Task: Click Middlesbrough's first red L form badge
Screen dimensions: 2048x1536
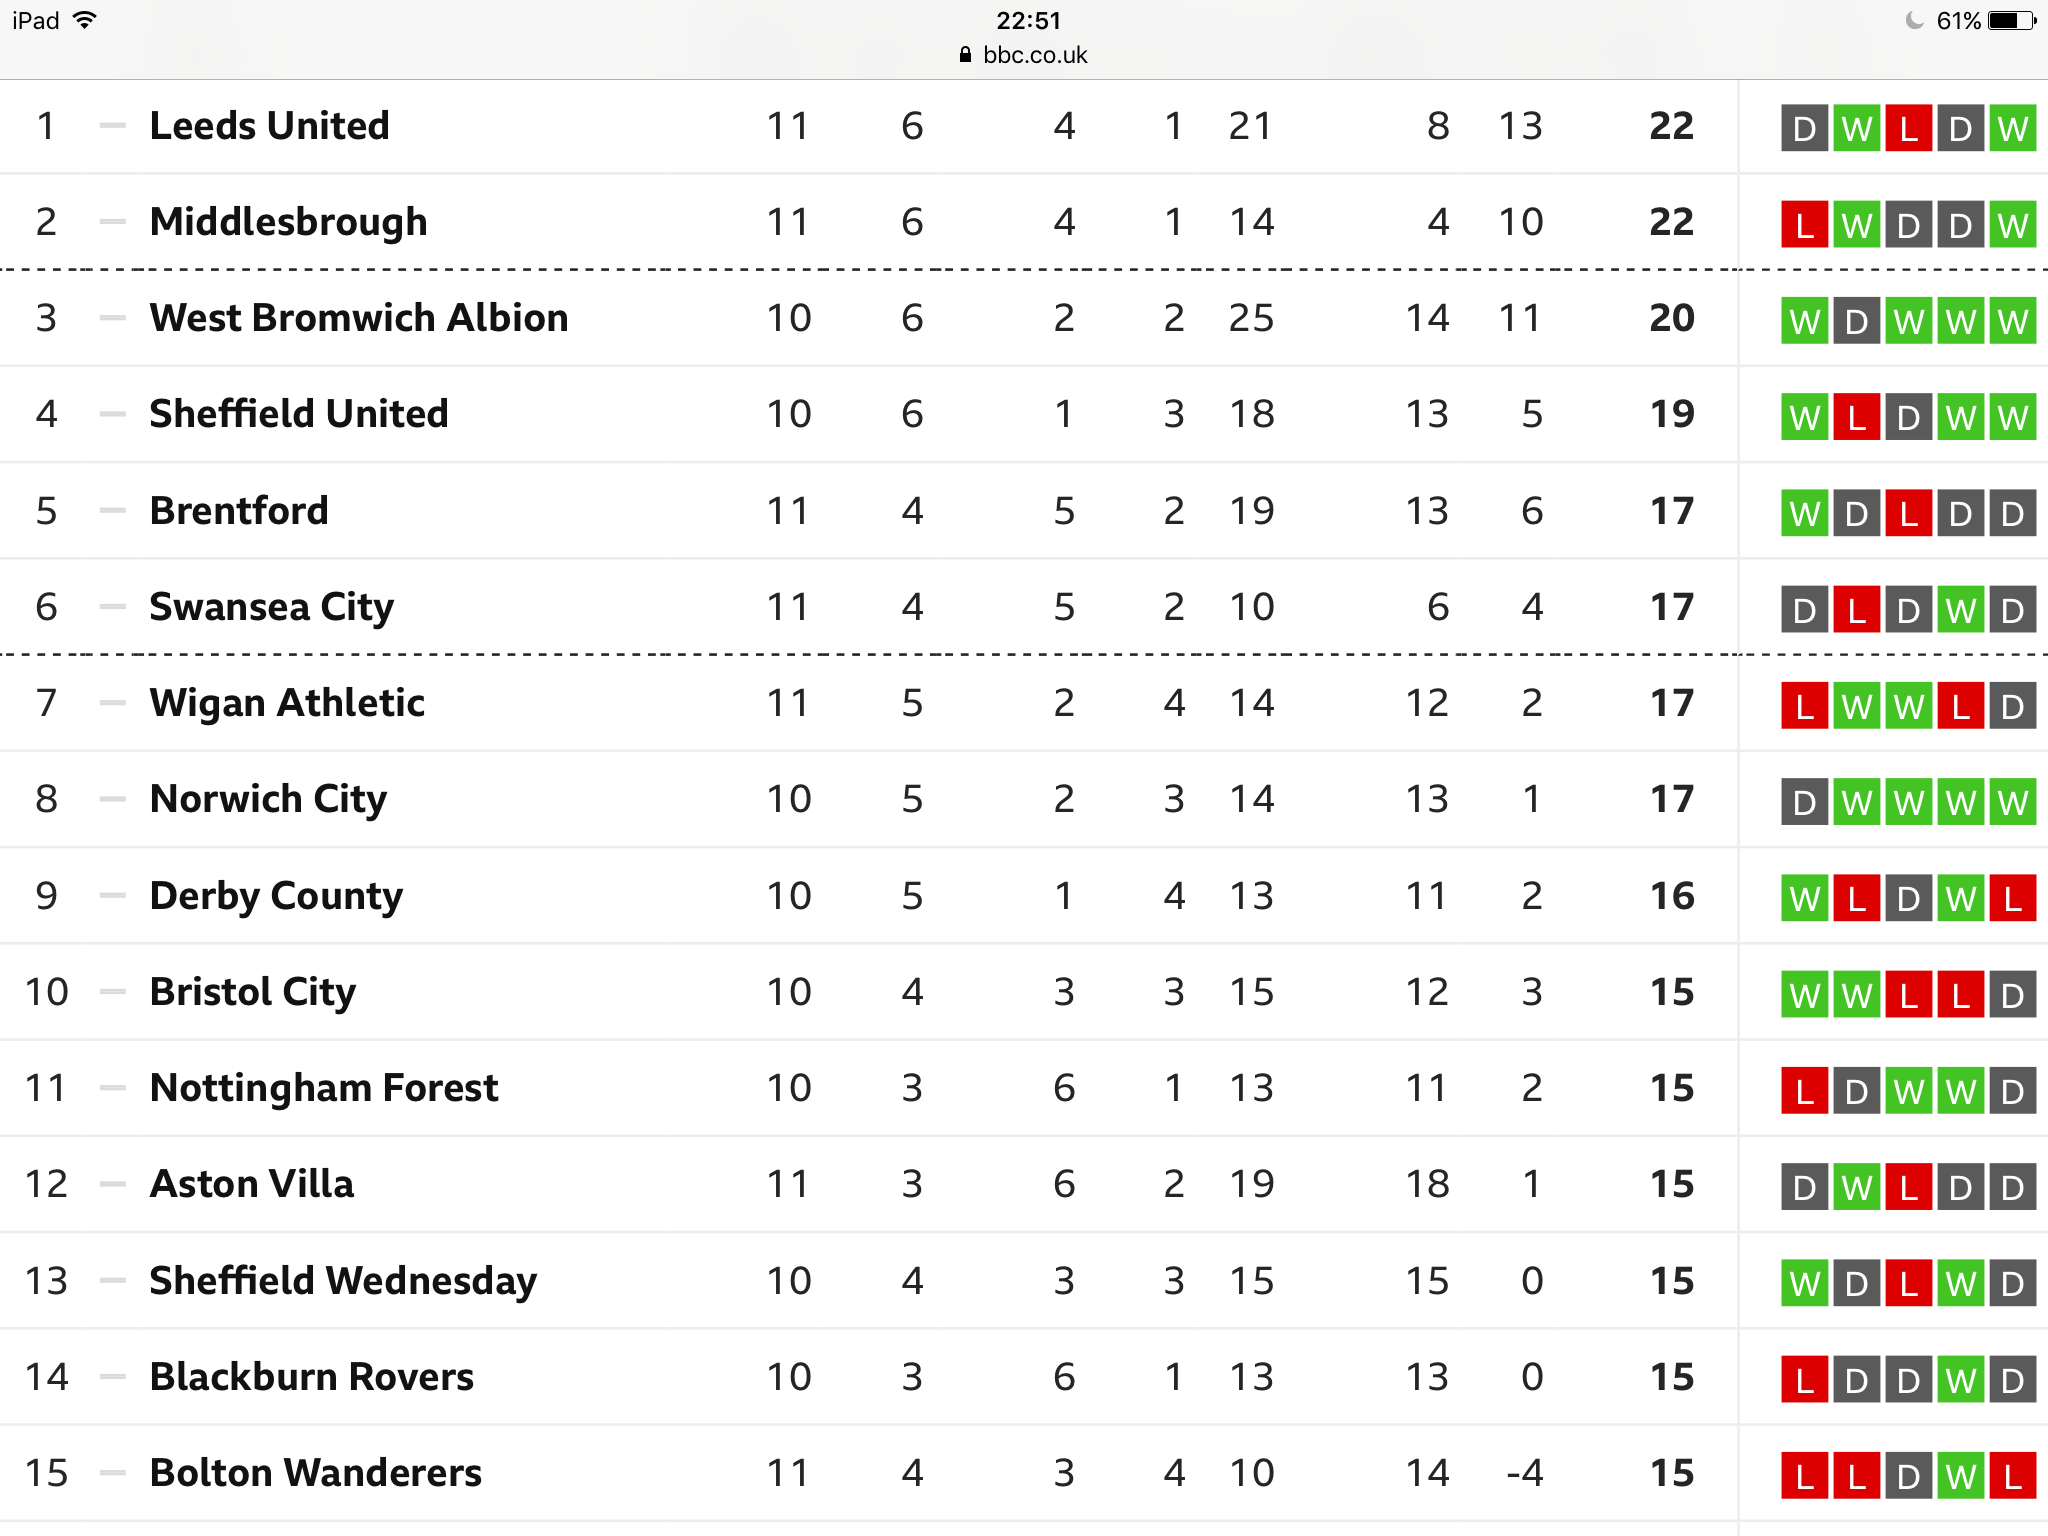Action: pos(1805,225)
